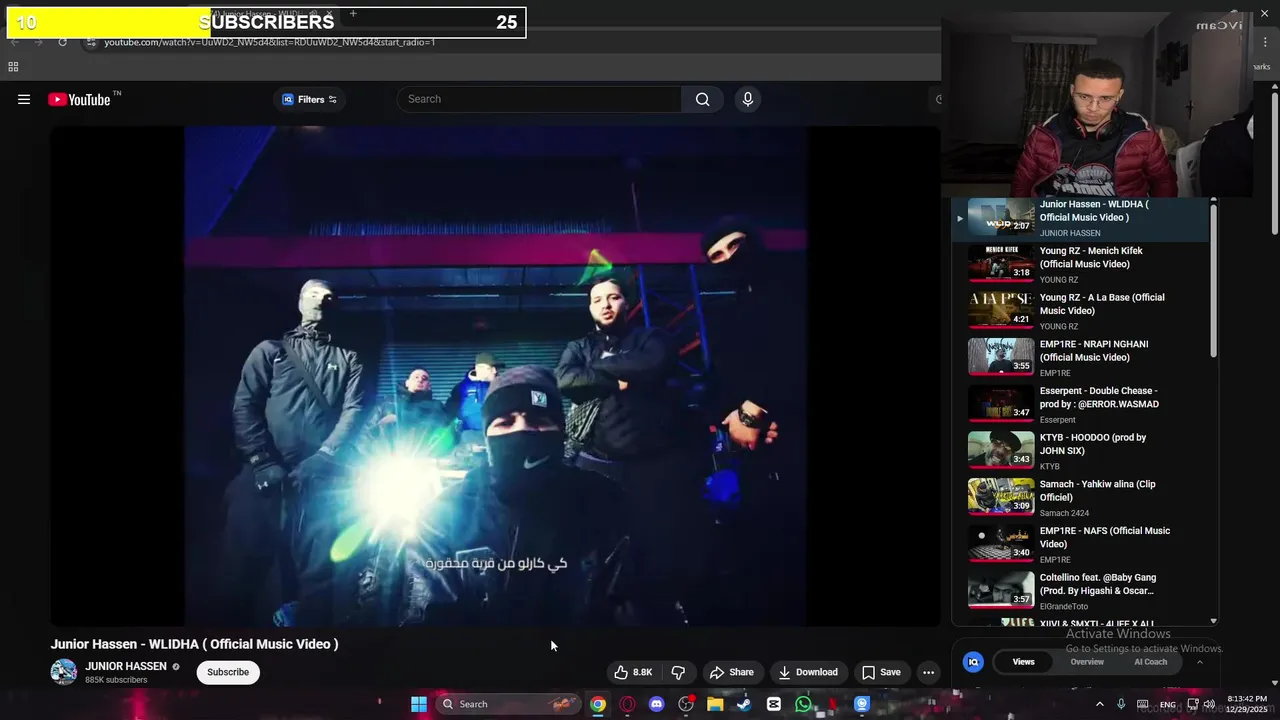Download the video
This screenshot has width=1280, height=720.
[808, 672]
